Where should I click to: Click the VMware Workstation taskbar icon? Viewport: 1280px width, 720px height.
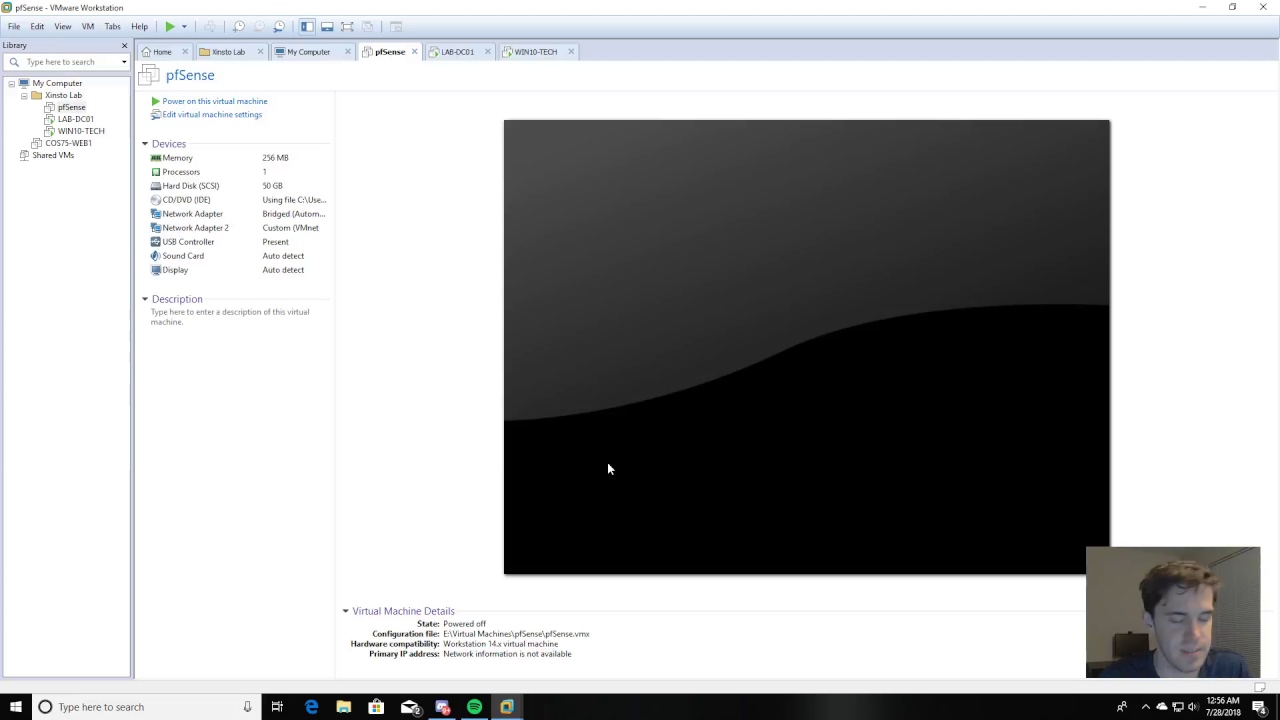(x=507, y=707)
